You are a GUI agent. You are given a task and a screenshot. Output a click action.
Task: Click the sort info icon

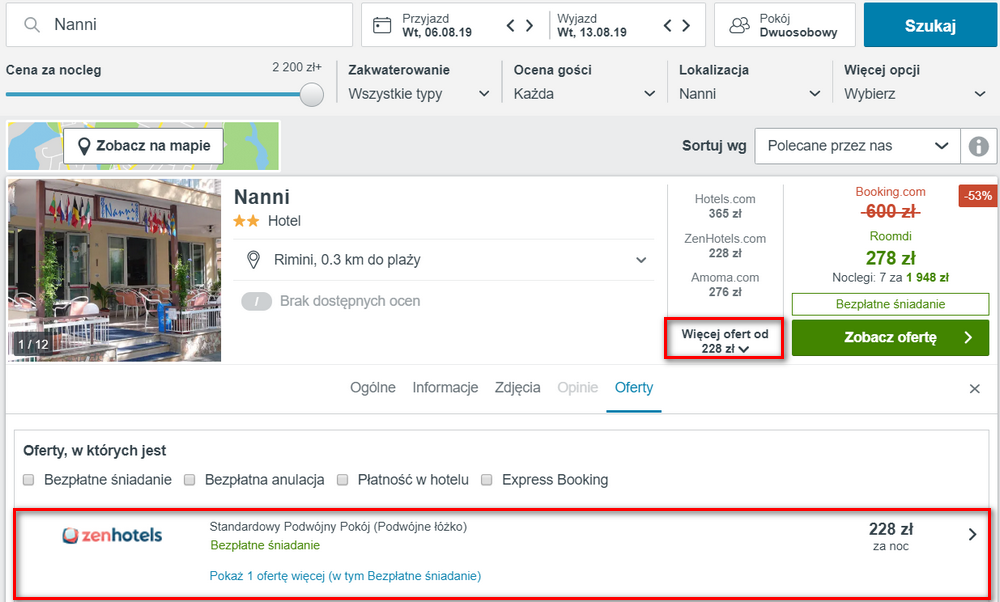[978, 146]
